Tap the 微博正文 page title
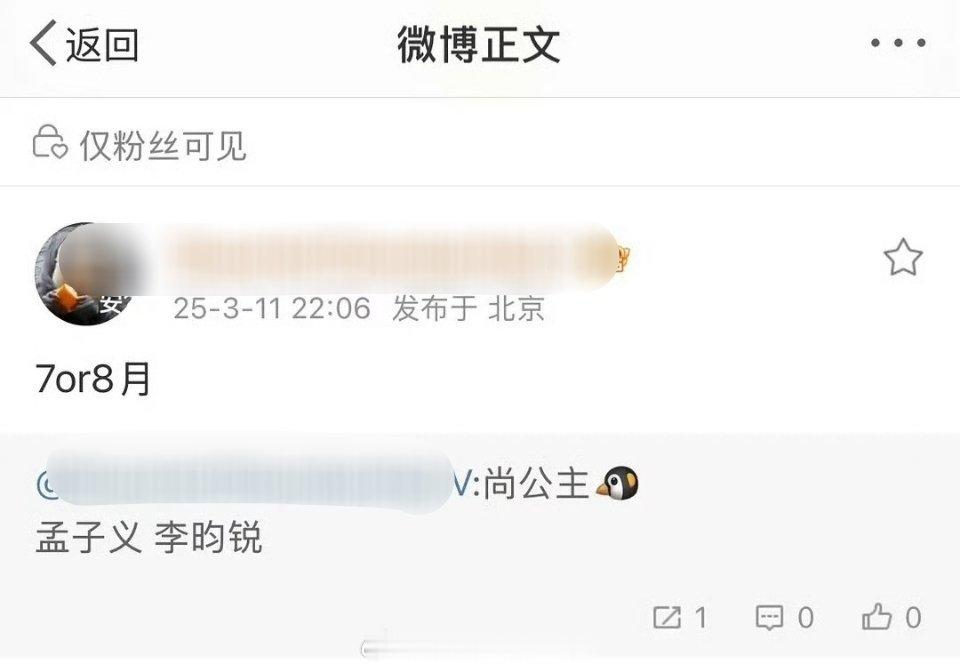Viewport: 960px width, 669px height. click(479, 44)
